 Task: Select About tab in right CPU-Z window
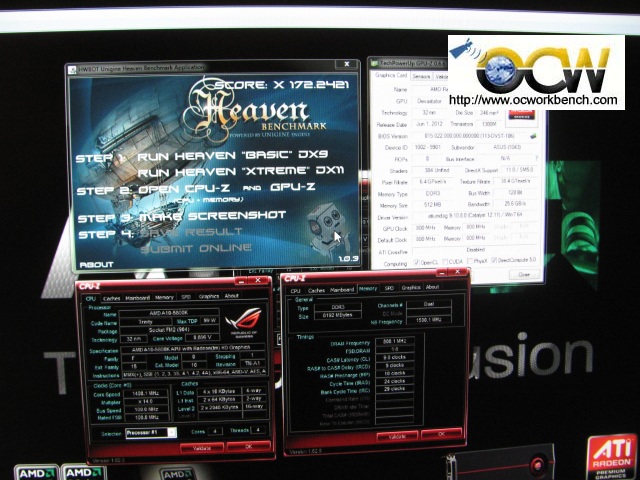432,287
